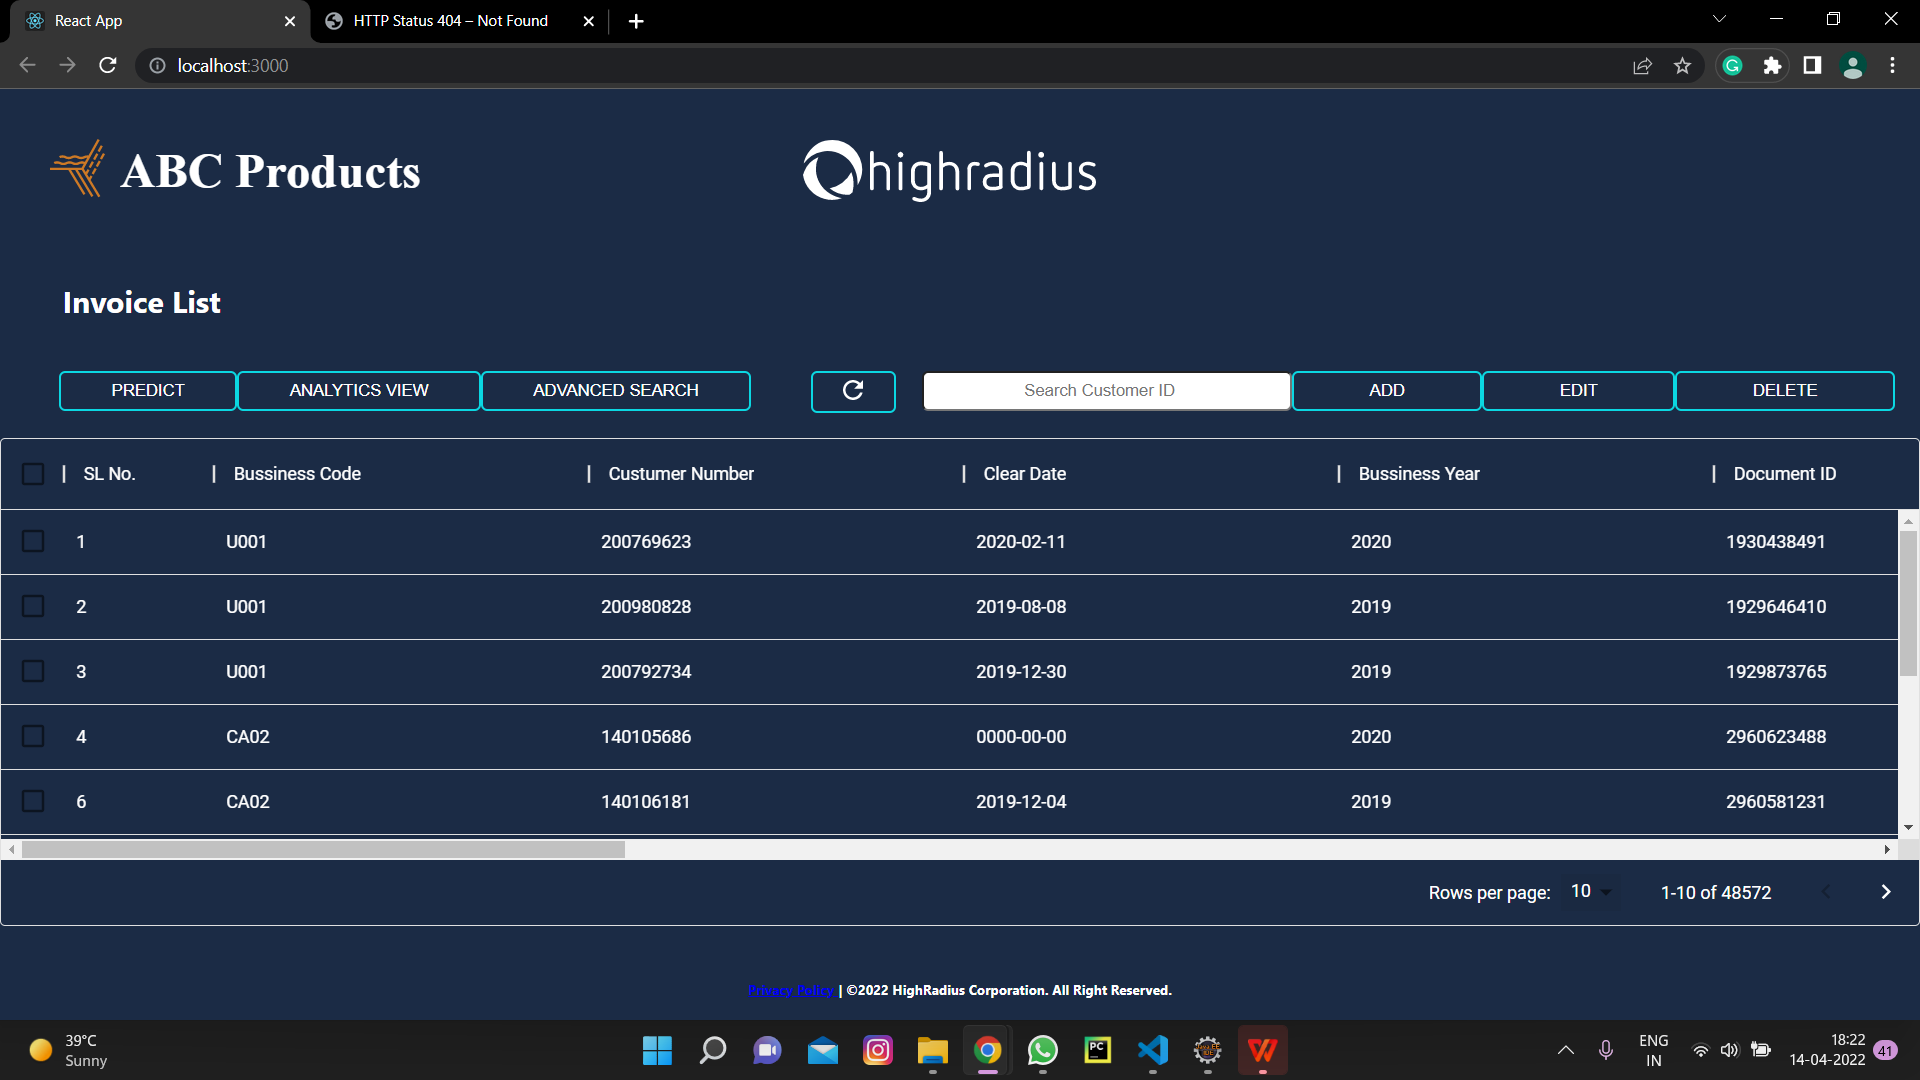The width and height of the screenshot is (1920, 1080).
Task: Select the checkbox beside business code CA02
Action: point(33,736)
